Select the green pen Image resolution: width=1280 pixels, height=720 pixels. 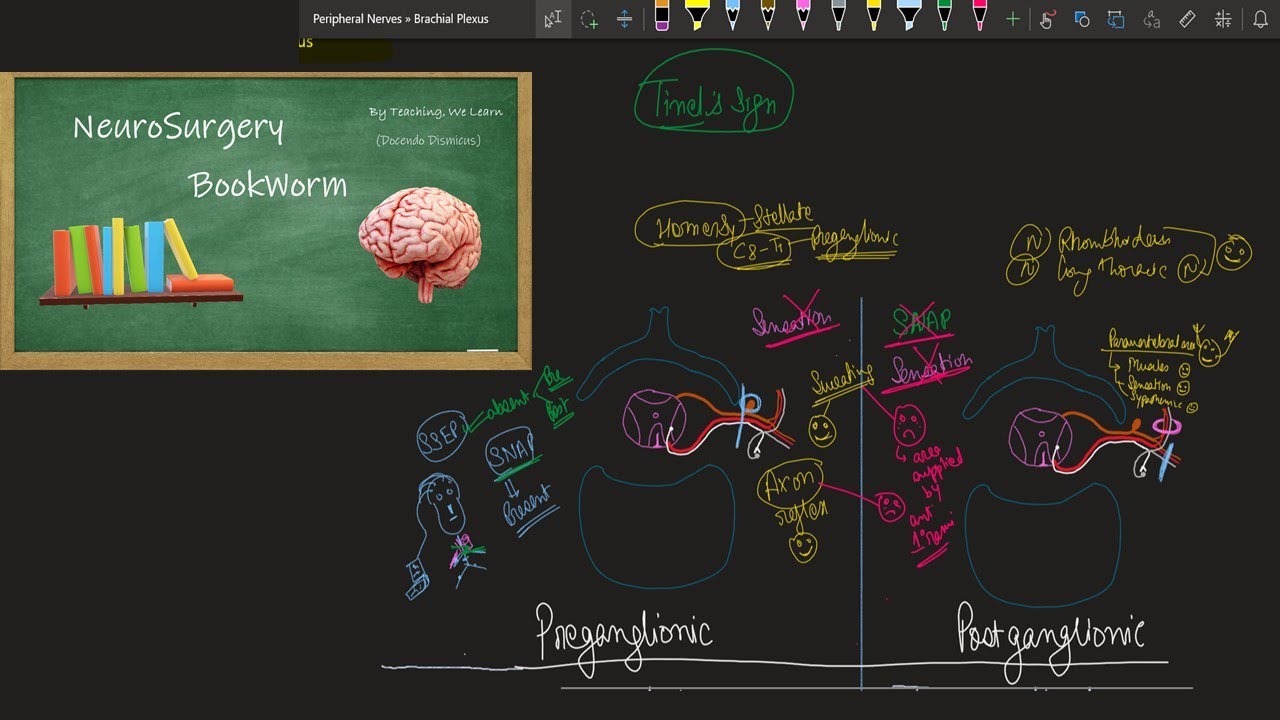(x=944, y=17)
